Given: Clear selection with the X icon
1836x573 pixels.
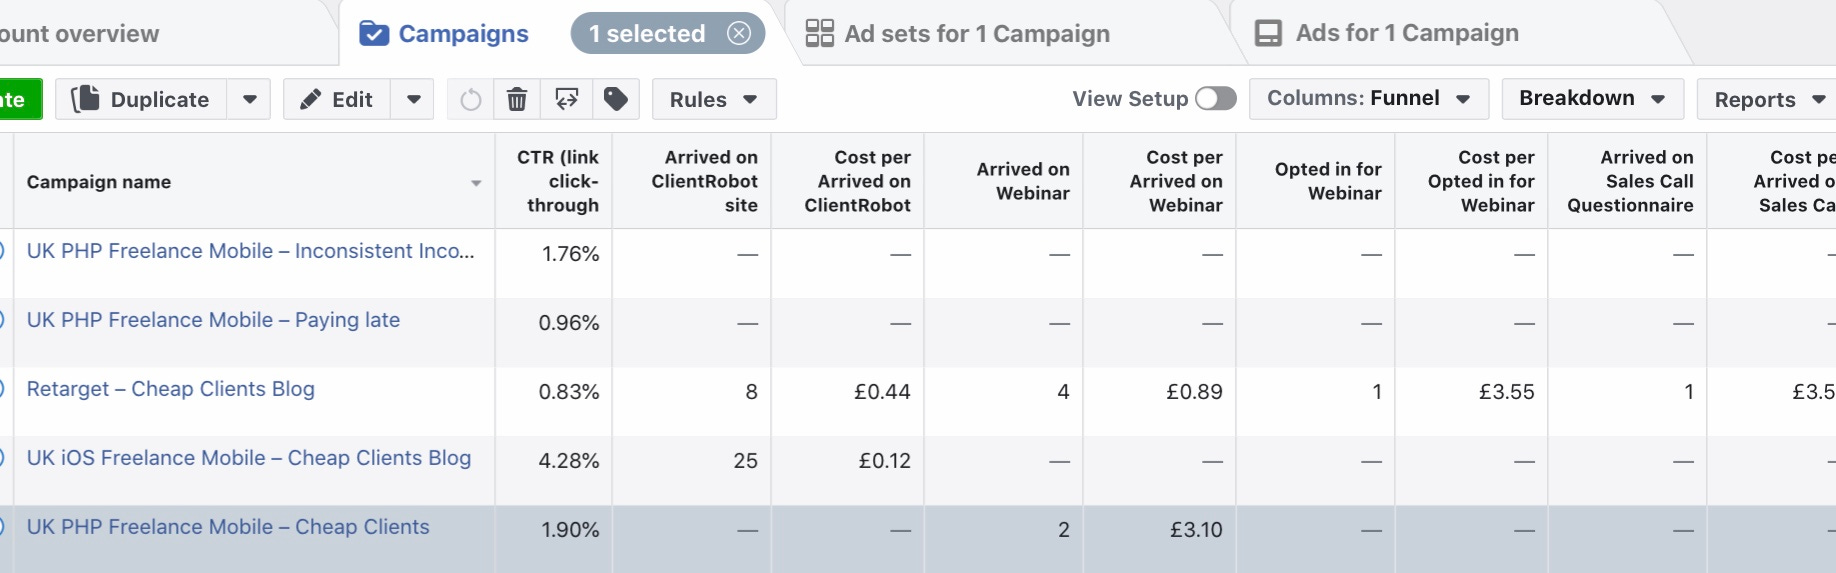Looking at the screenshot, I should (x=739, y=33).
